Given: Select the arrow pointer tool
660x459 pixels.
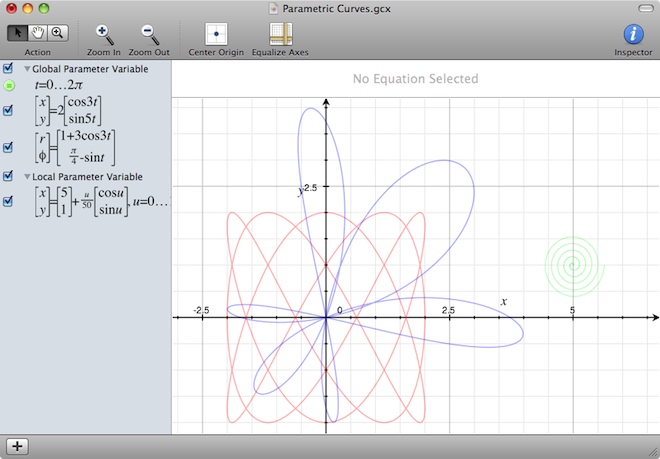Looking at the screenshot, I should [18, 32].
